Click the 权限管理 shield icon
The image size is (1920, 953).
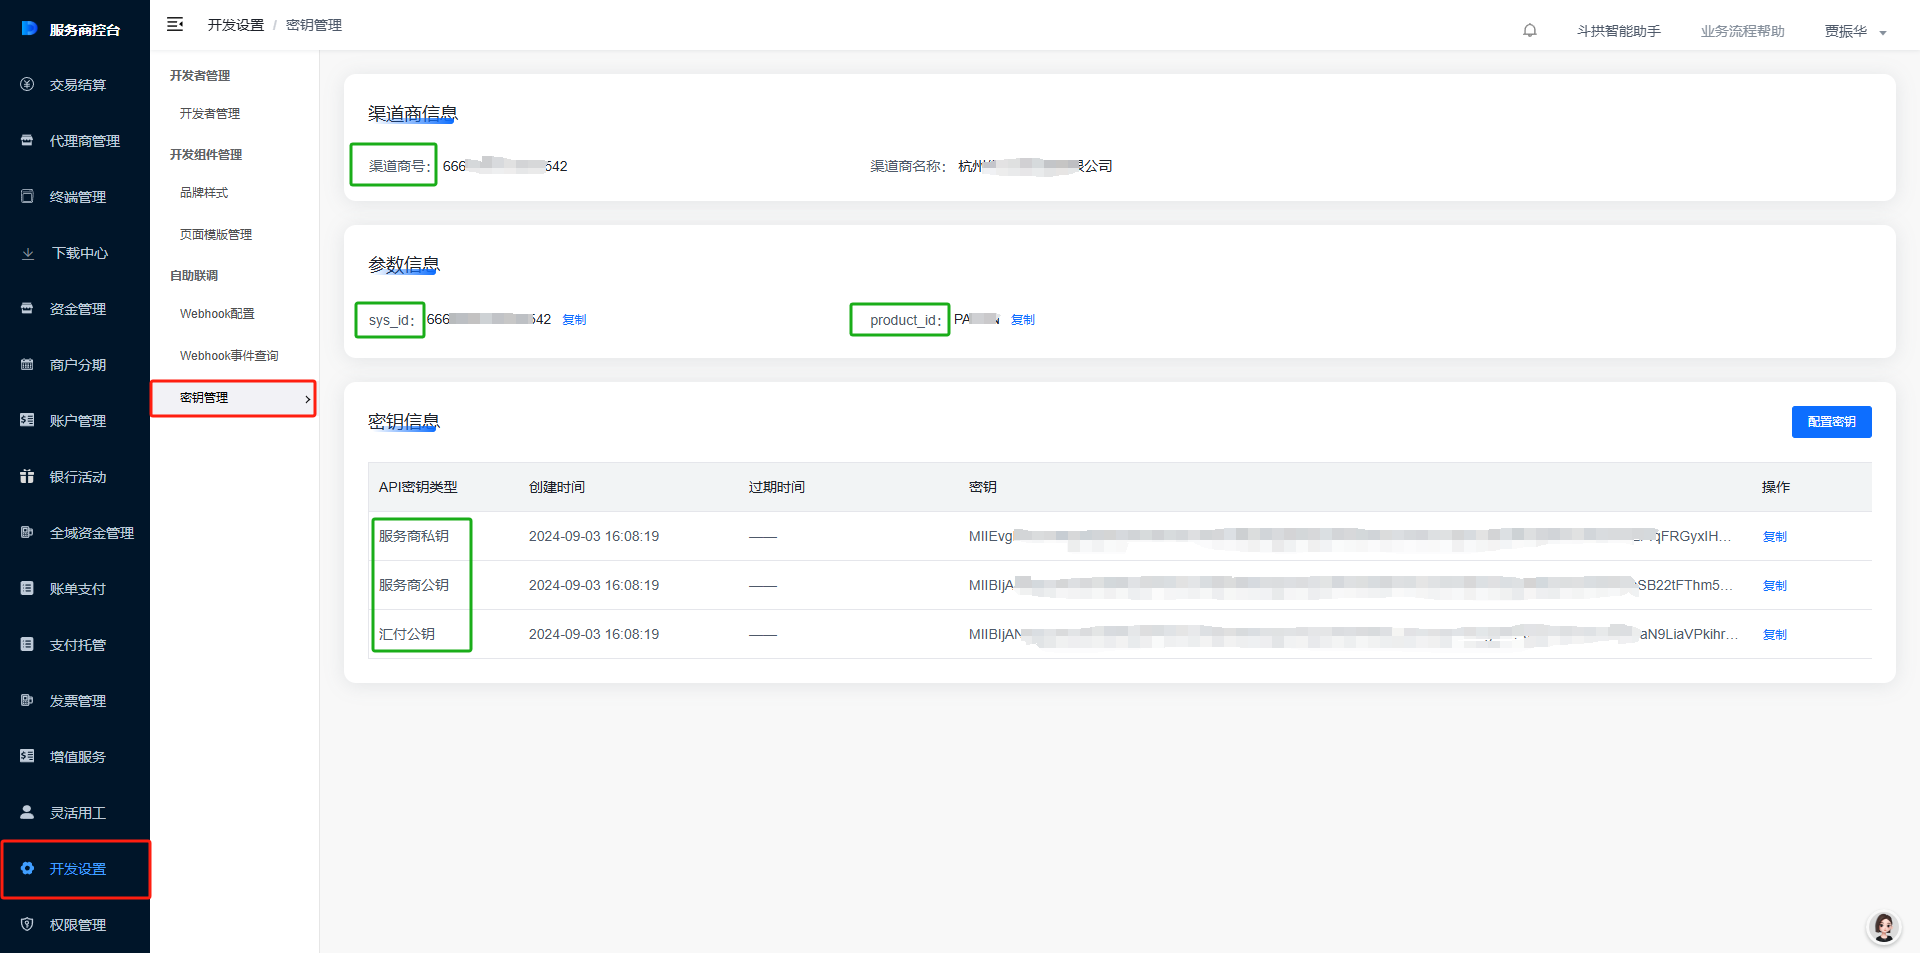click(27, 925)
